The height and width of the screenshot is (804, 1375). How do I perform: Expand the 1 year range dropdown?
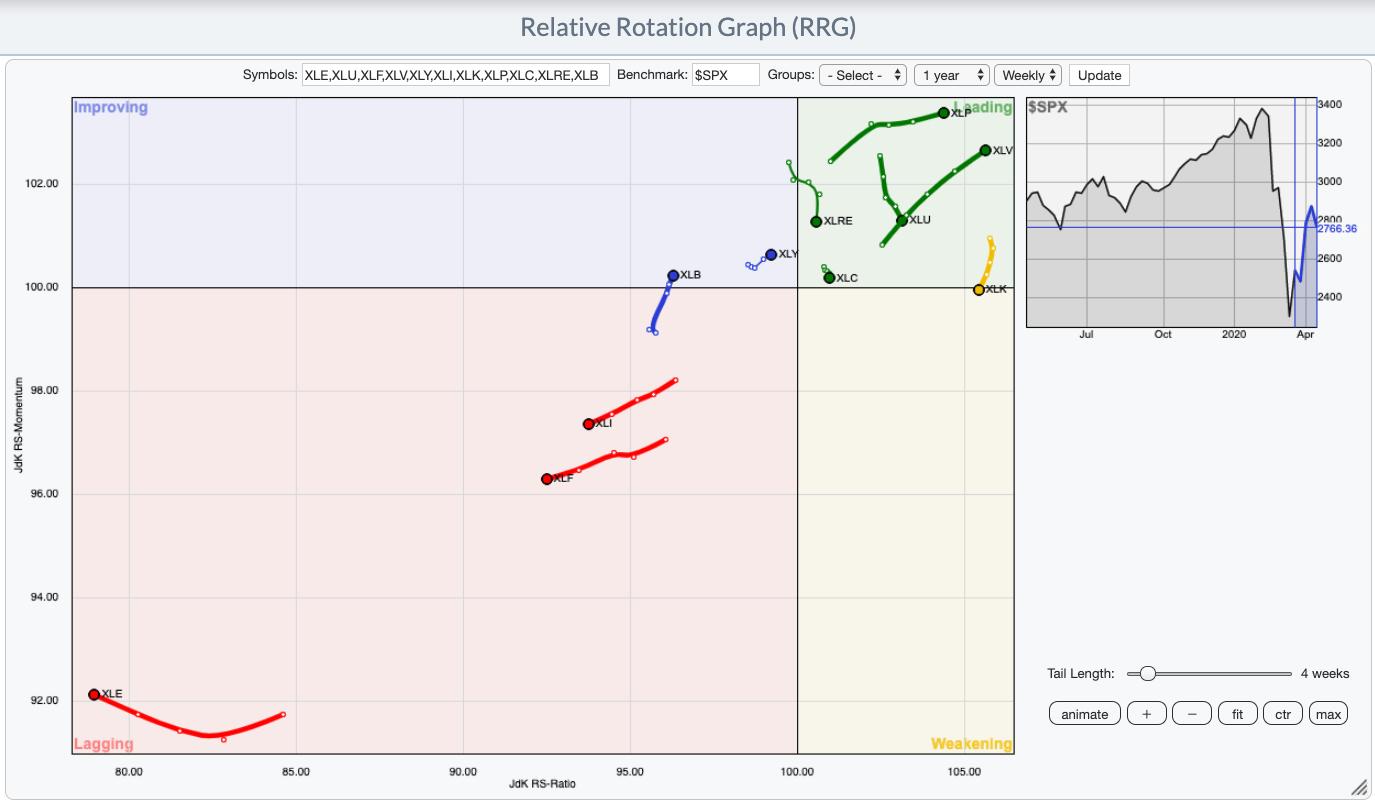(x=951, y=75)
